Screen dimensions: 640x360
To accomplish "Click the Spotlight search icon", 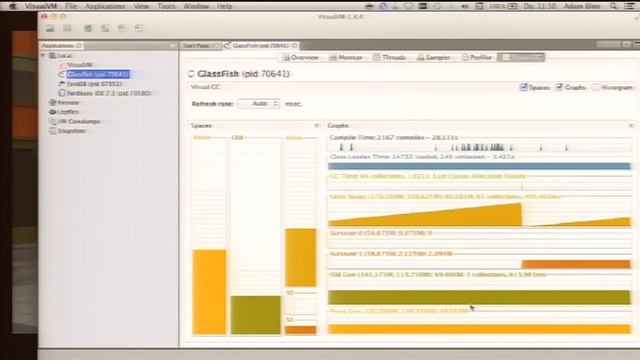I will point(613,6).
